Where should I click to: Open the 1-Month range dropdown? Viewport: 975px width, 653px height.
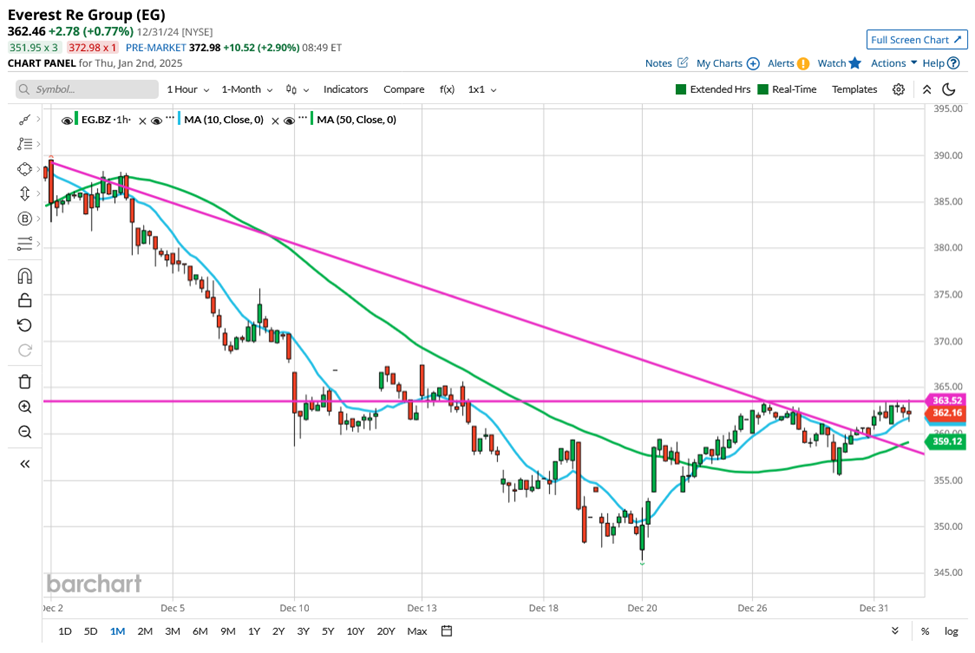245,89
